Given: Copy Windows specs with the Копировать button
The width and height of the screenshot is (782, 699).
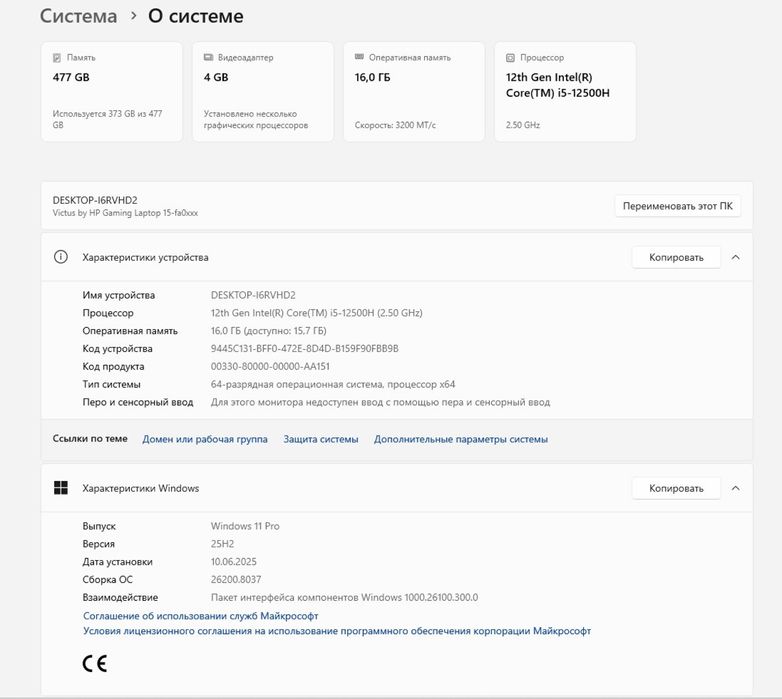Looking at the screenshot, I should coord(676,488).
